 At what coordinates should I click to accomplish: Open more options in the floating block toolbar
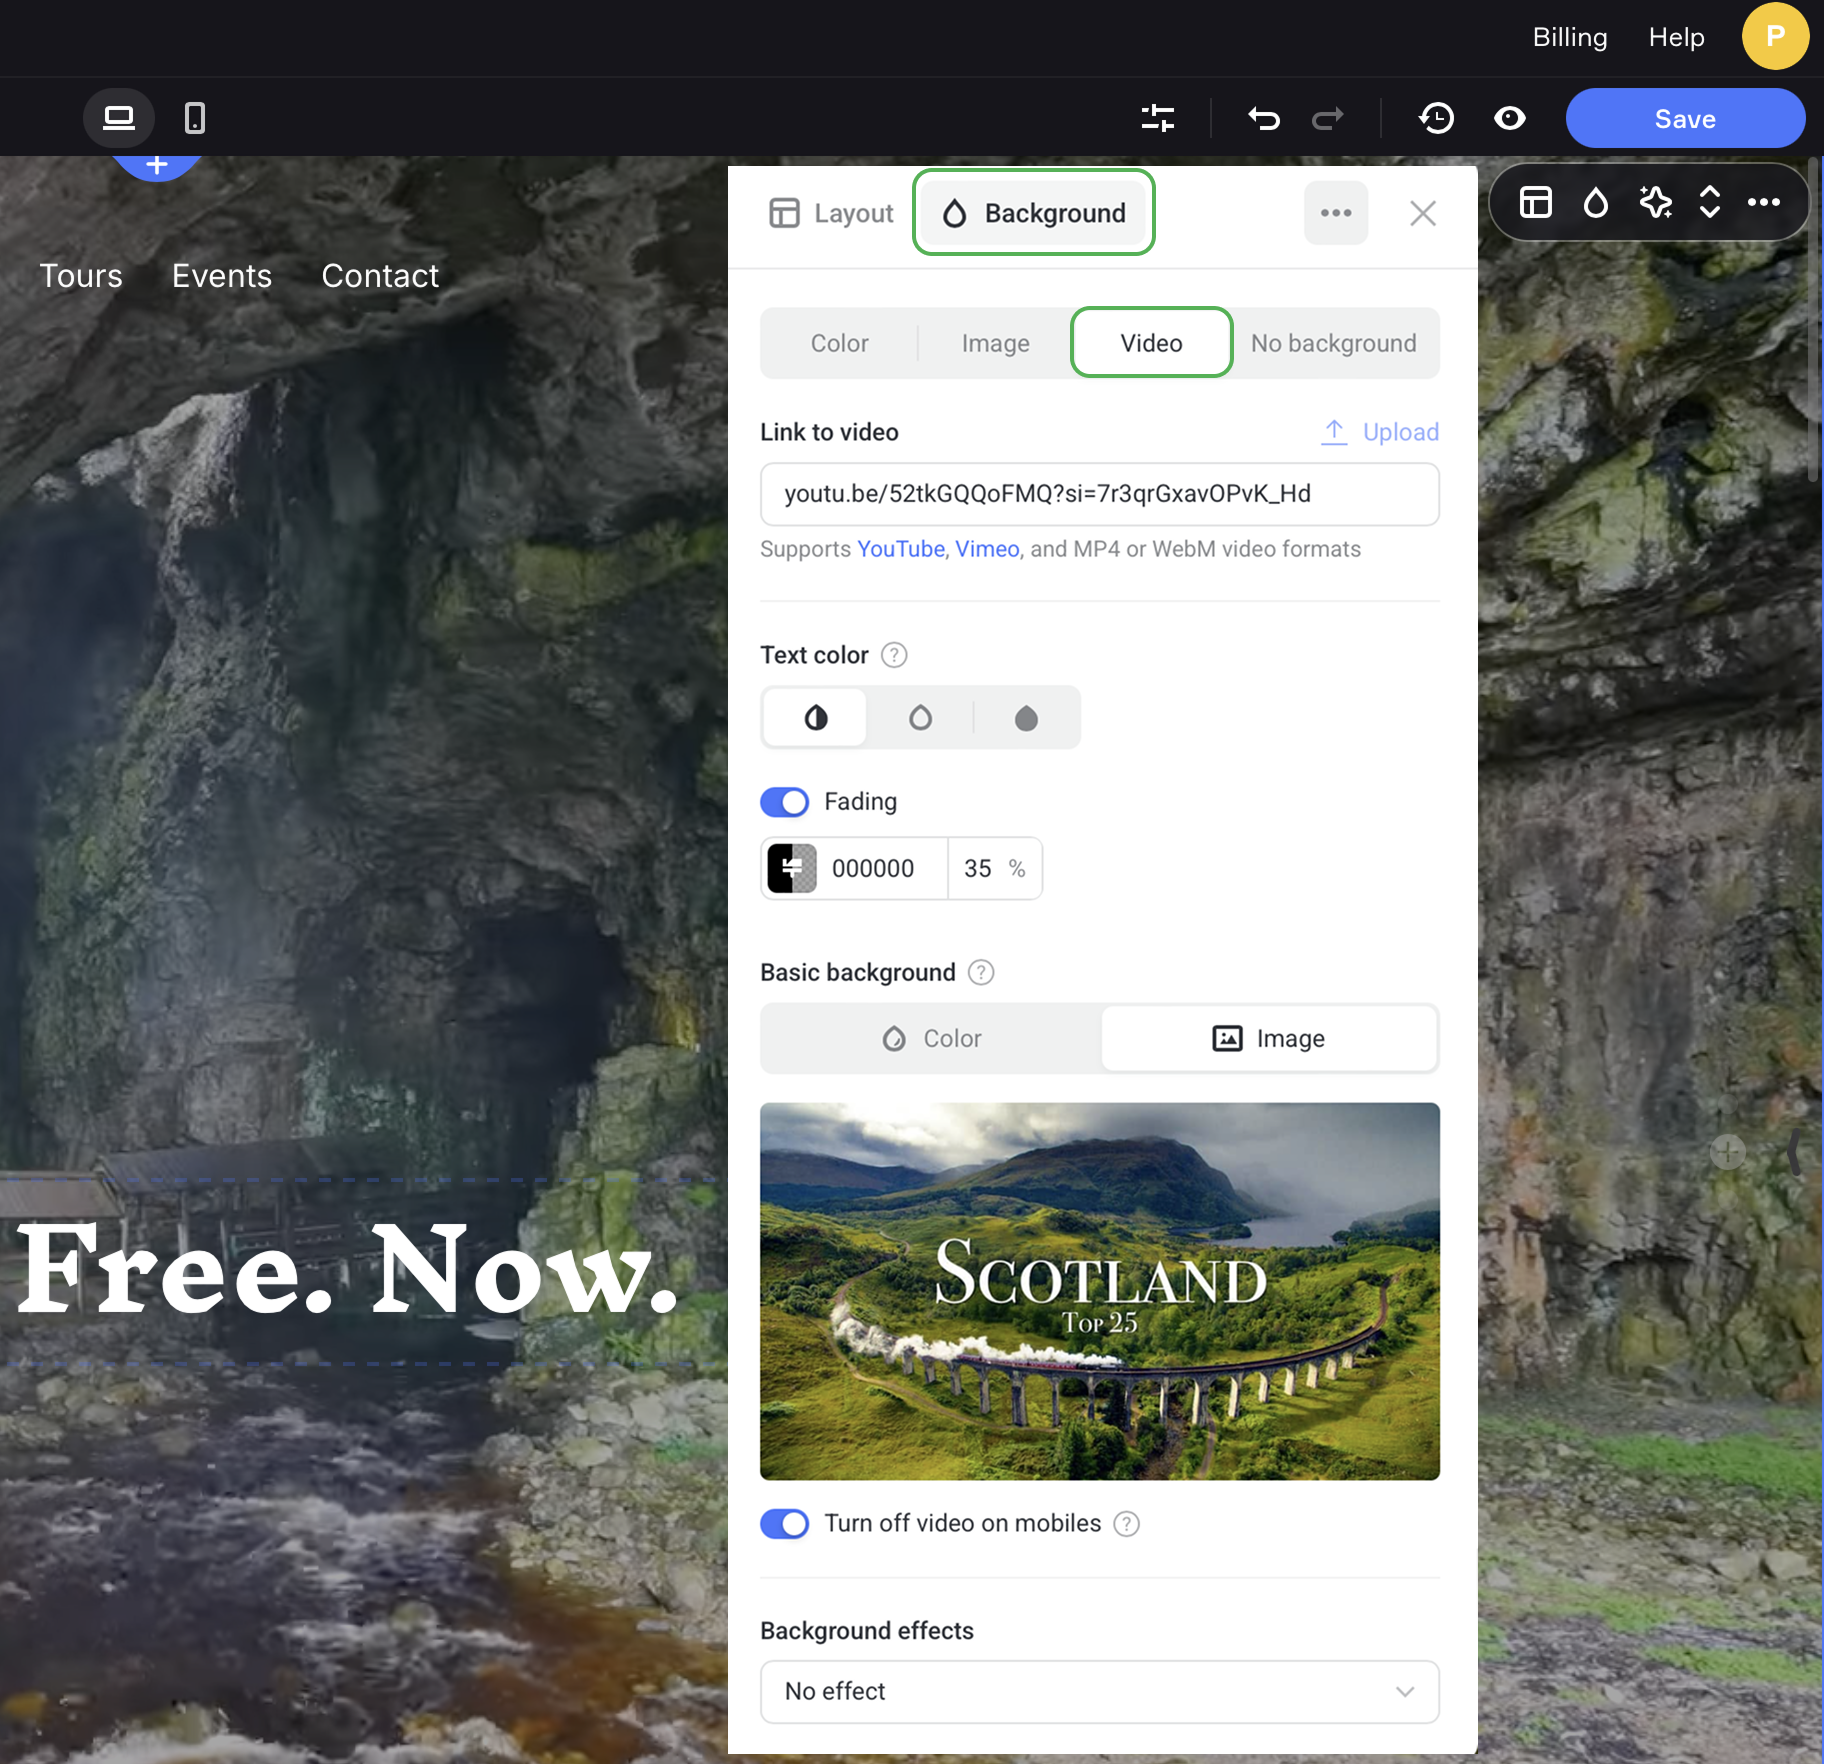tap(1763, 202)
